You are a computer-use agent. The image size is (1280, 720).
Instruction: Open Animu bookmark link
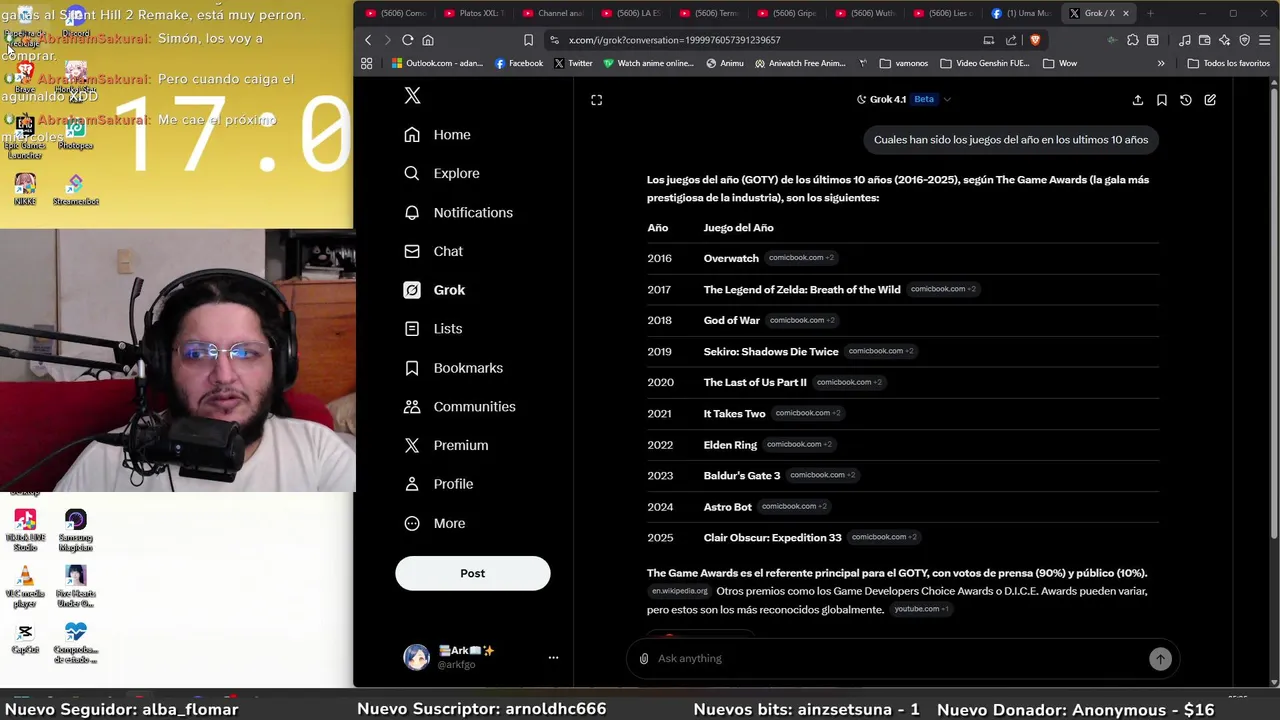[x=724, y=63]
